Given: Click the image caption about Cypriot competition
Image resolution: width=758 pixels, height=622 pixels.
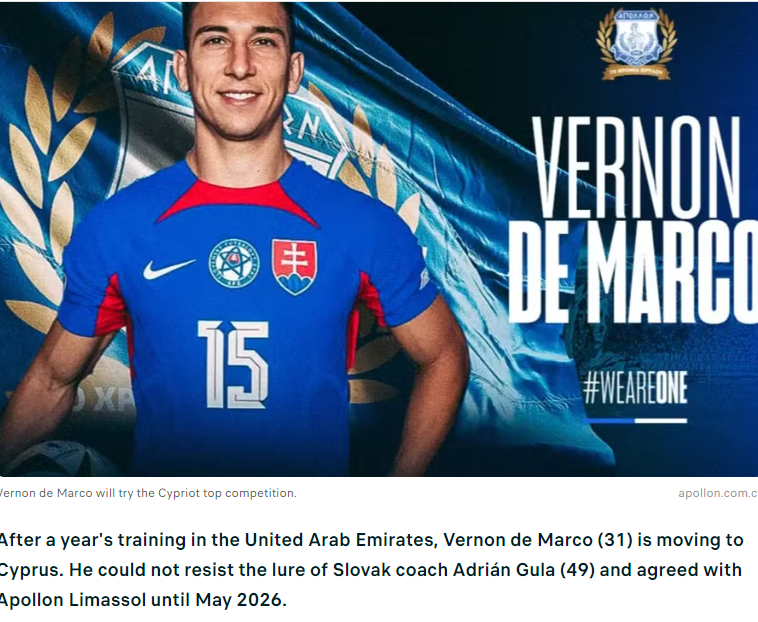Looking at the screenshot, I should point(146,493).
